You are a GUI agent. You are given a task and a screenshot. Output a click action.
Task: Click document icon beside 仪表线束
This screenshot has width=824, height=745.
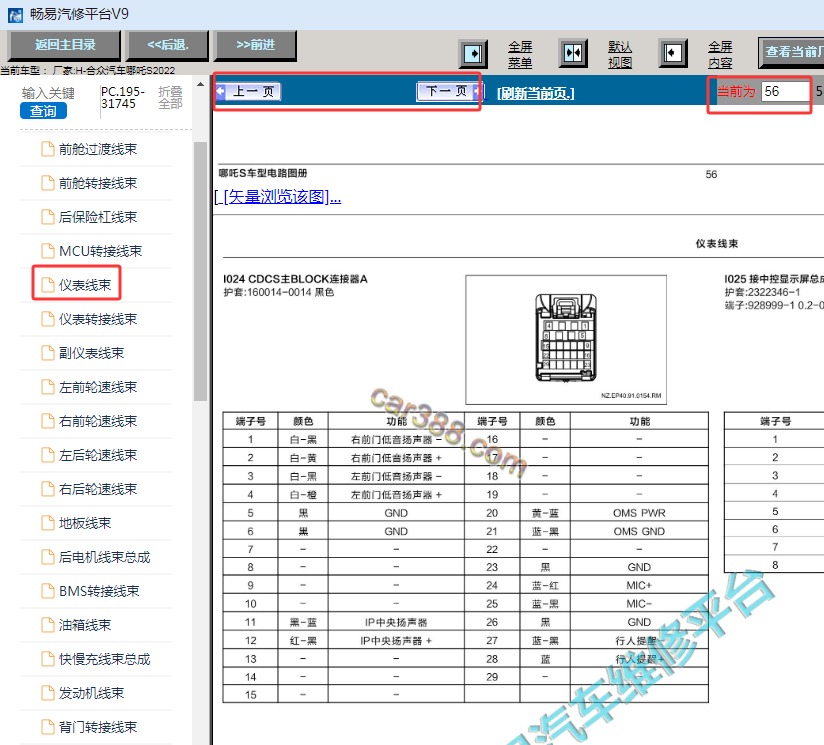[x=48, y=285]
